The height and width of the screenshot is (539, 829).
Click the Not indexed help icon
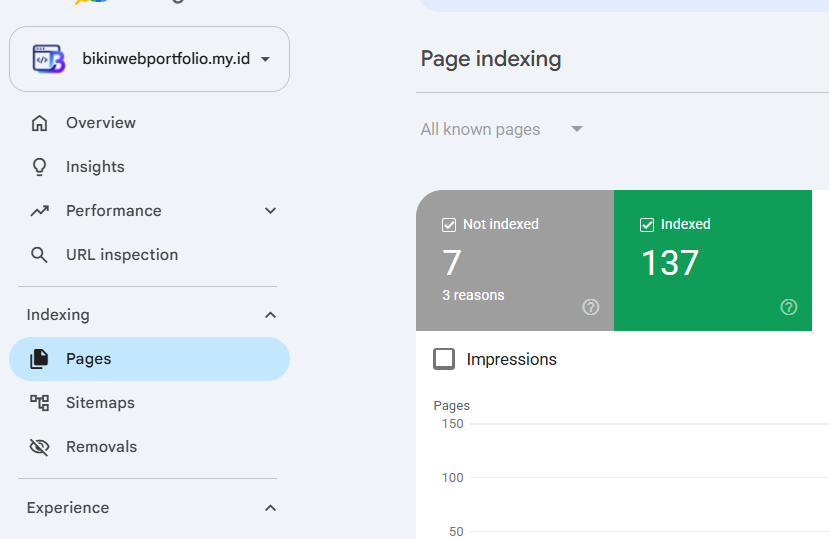(x=591, y=307)
